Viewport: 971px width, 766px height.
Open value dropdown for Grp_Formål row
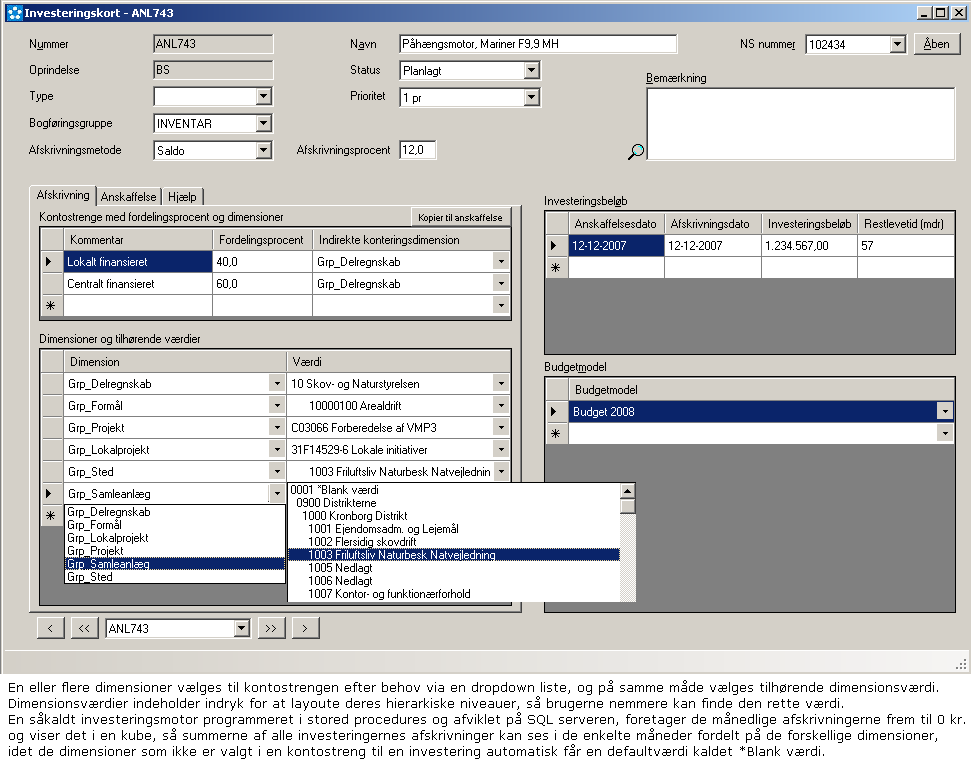point(502,406)
